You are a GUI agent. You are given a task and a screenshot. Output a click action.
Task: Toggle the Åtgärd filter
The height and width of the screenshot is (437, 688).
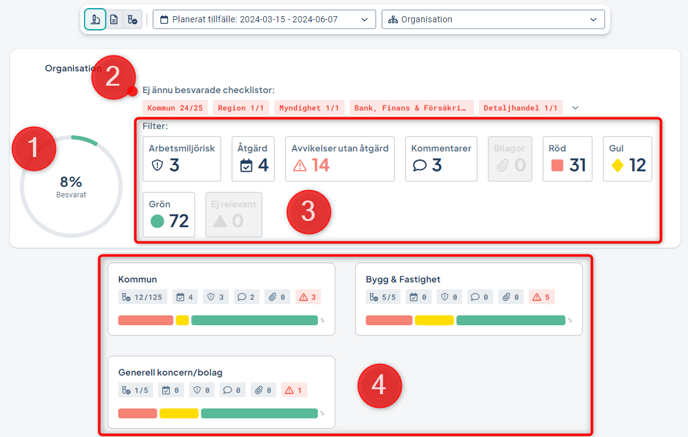252,158
